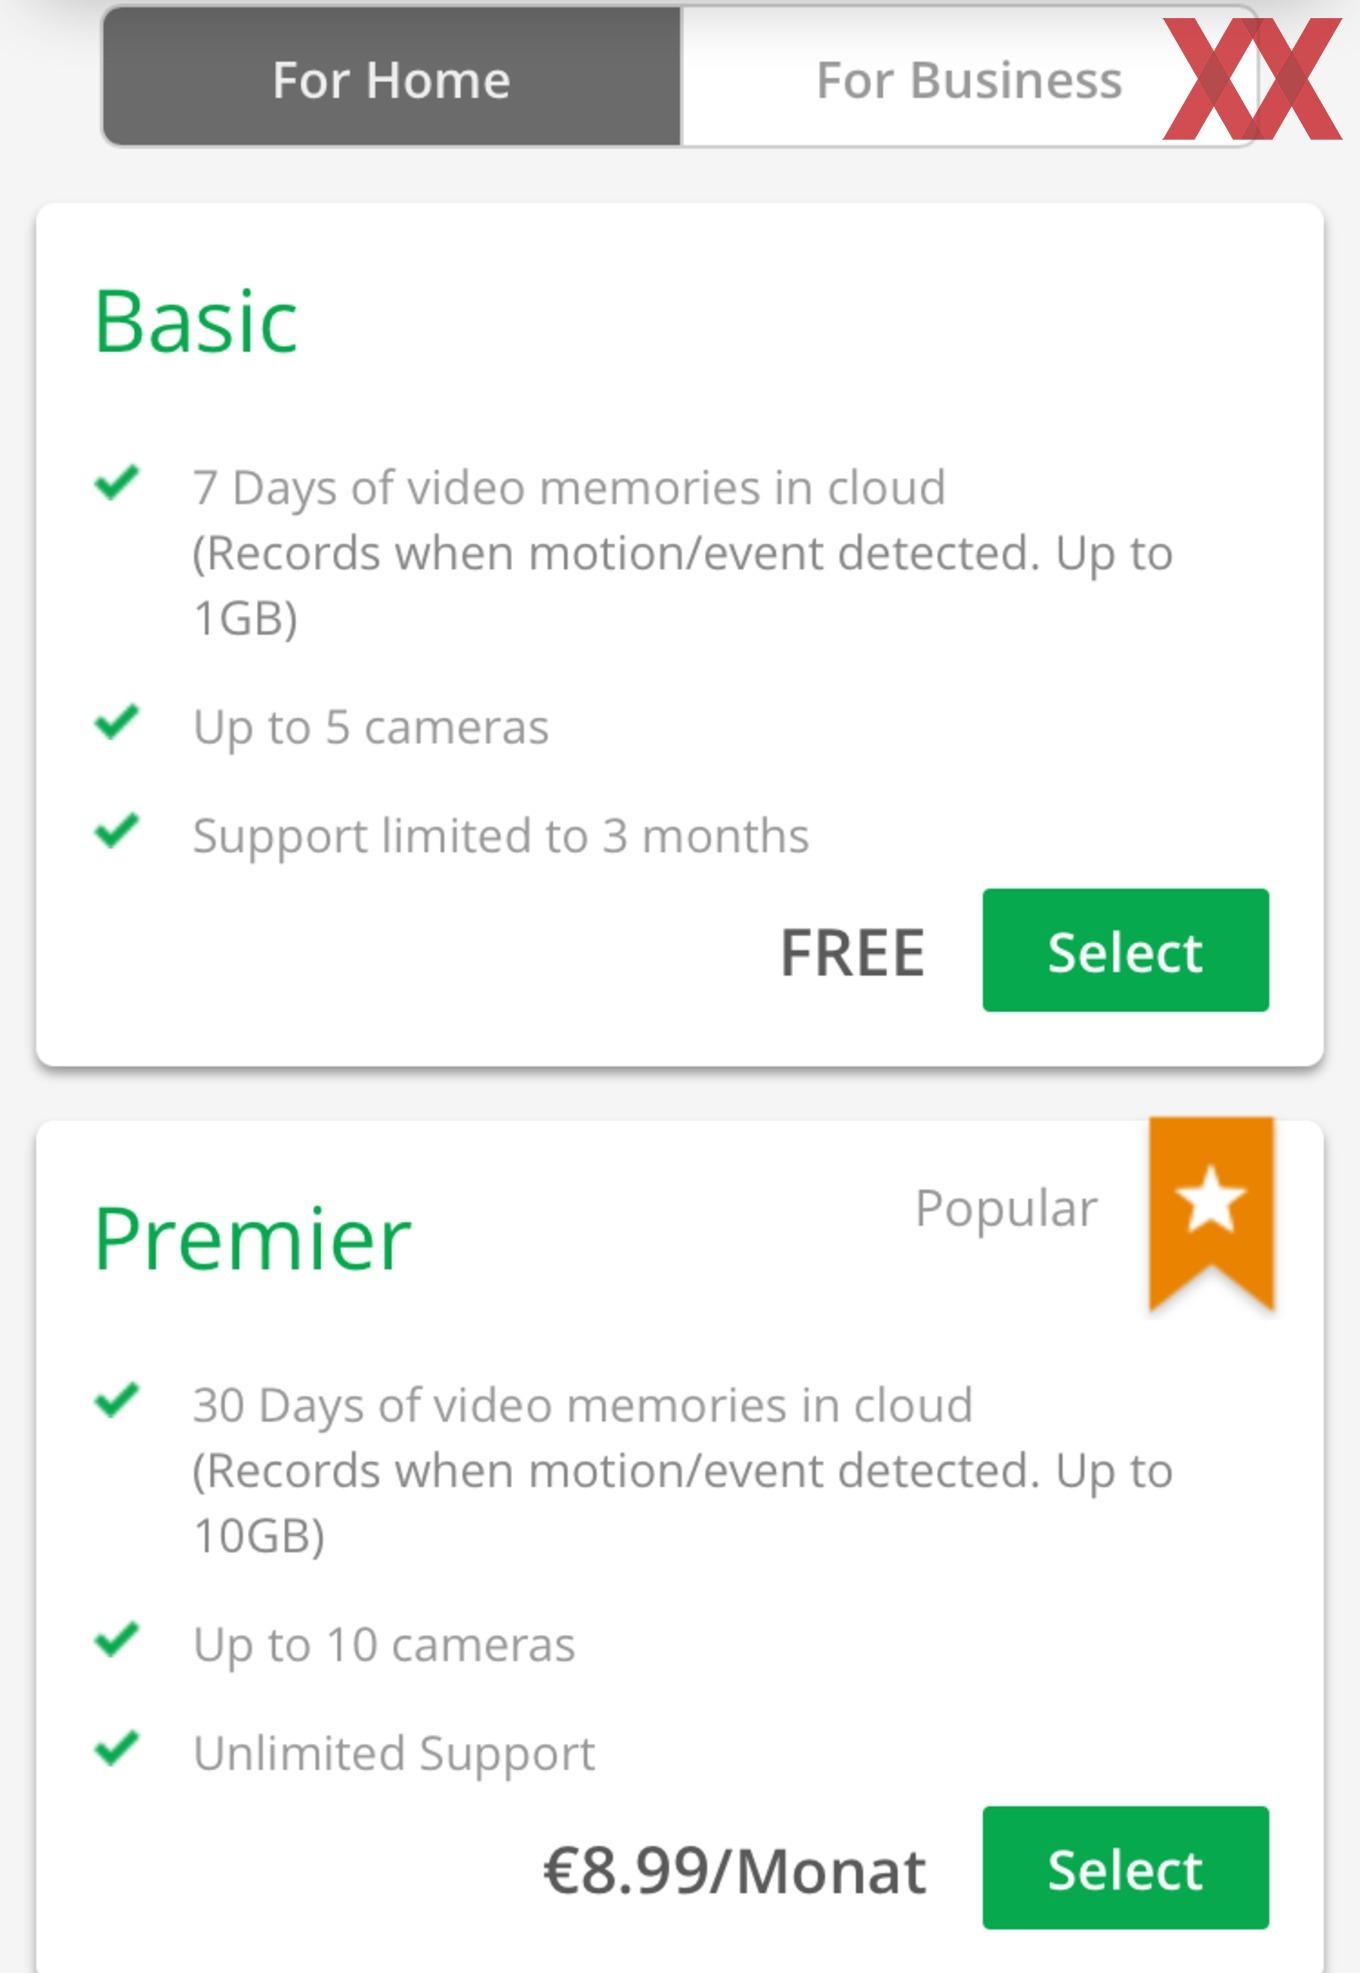Click the Premier plan heading
Viewport: 1360px width, 1973px height.
point(253,1239)
